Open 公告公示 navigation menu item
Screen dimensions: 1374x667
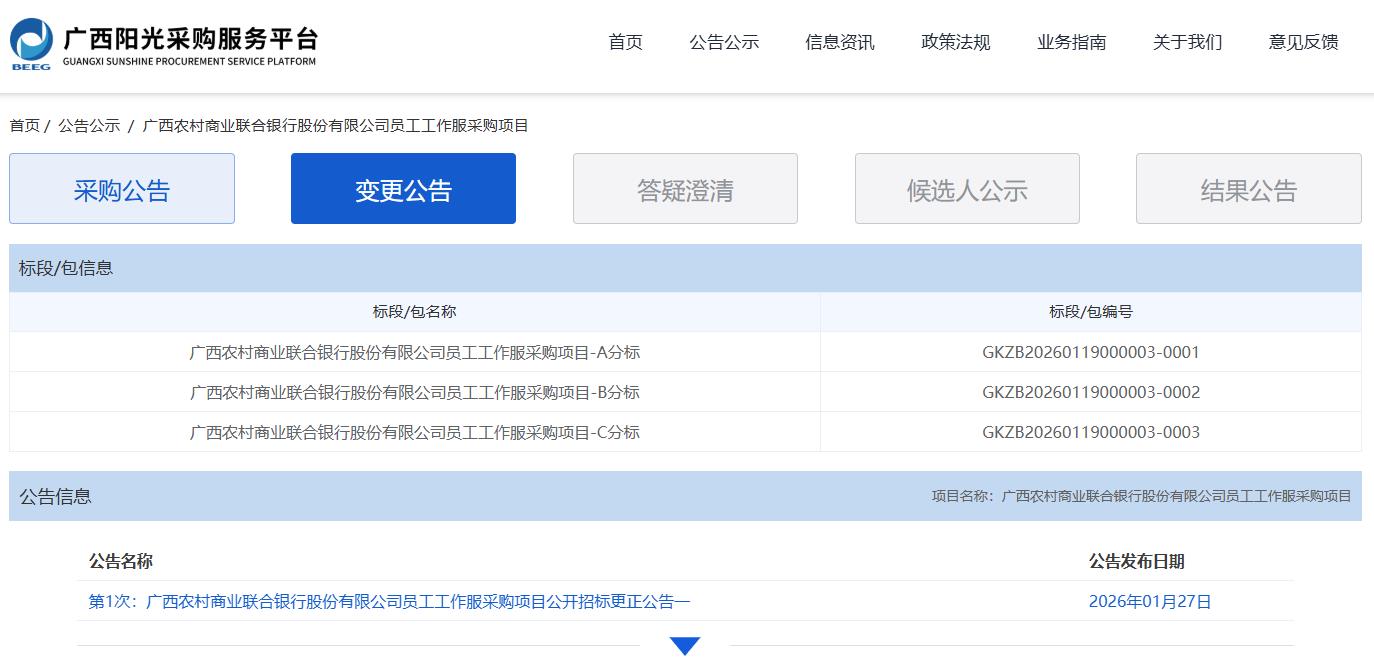[724, 42]
